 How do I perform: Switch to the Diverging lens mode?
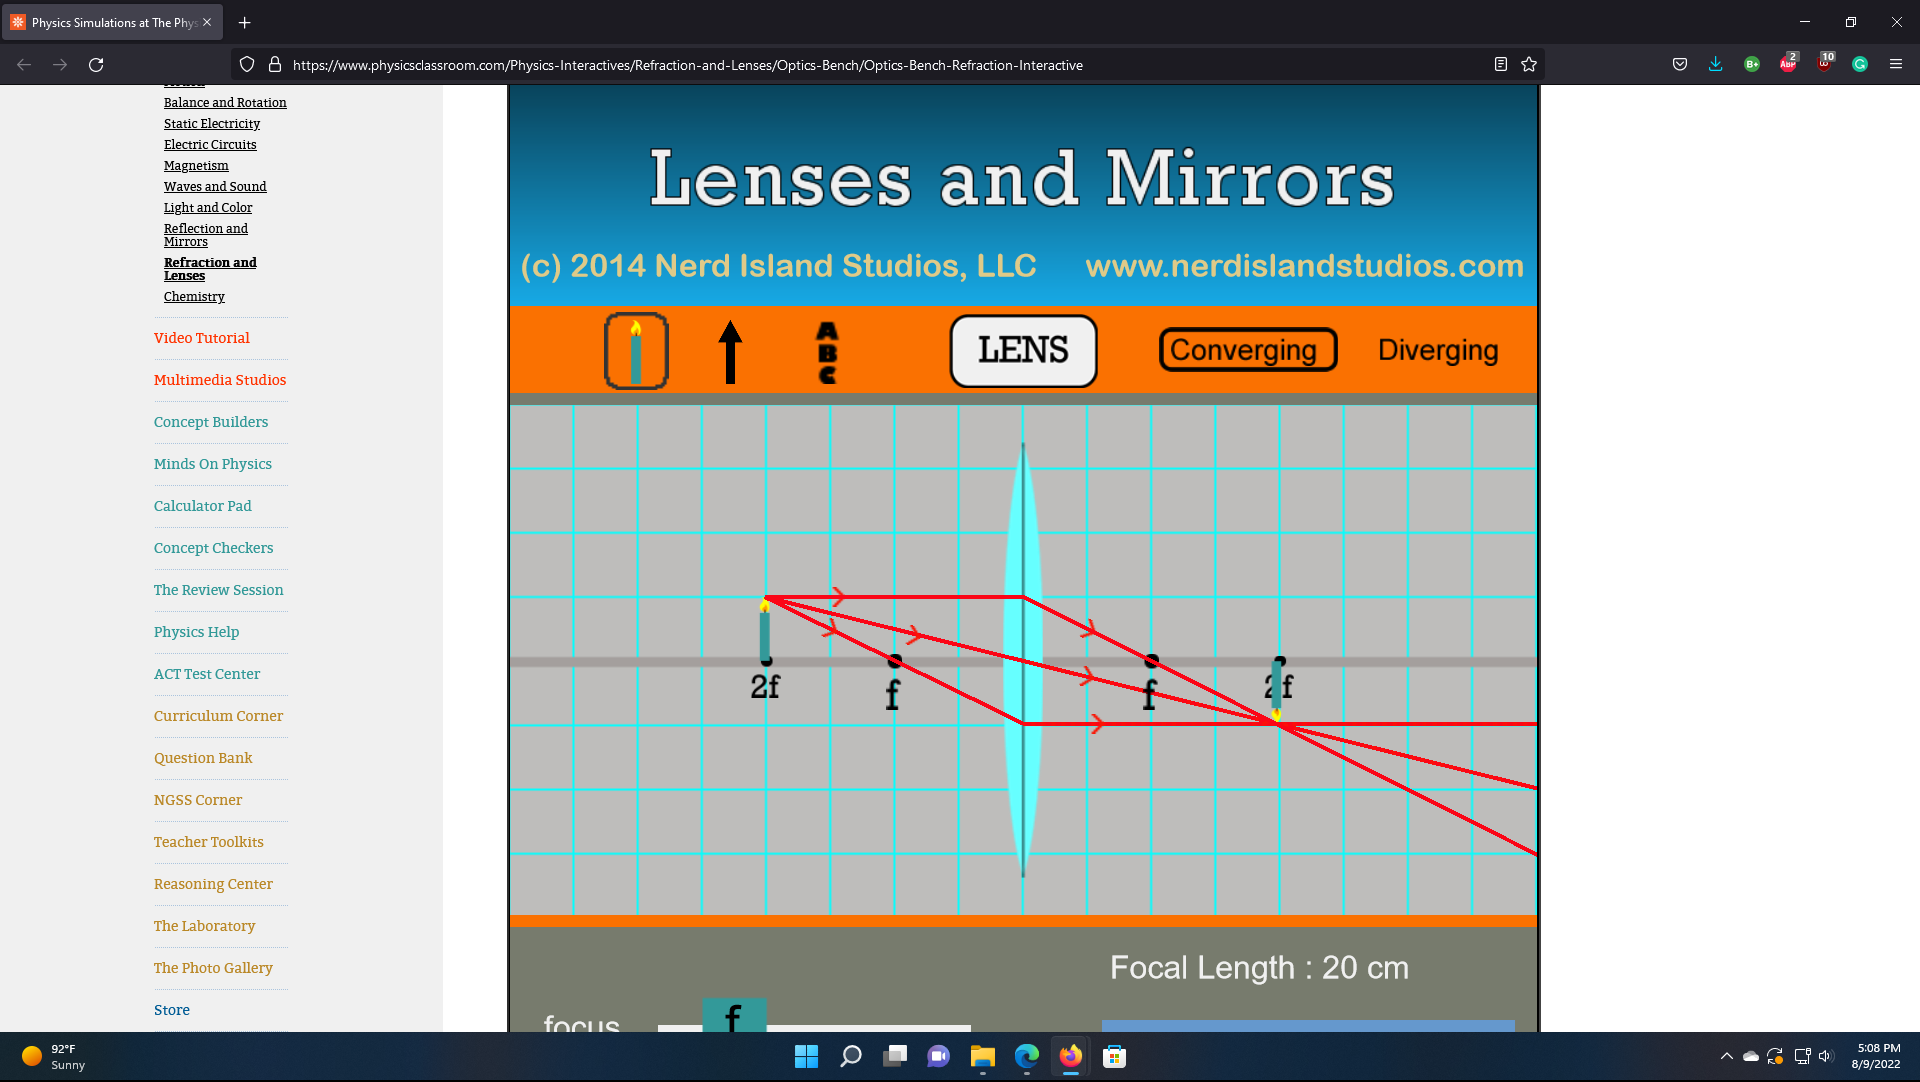pos(1438,350)
